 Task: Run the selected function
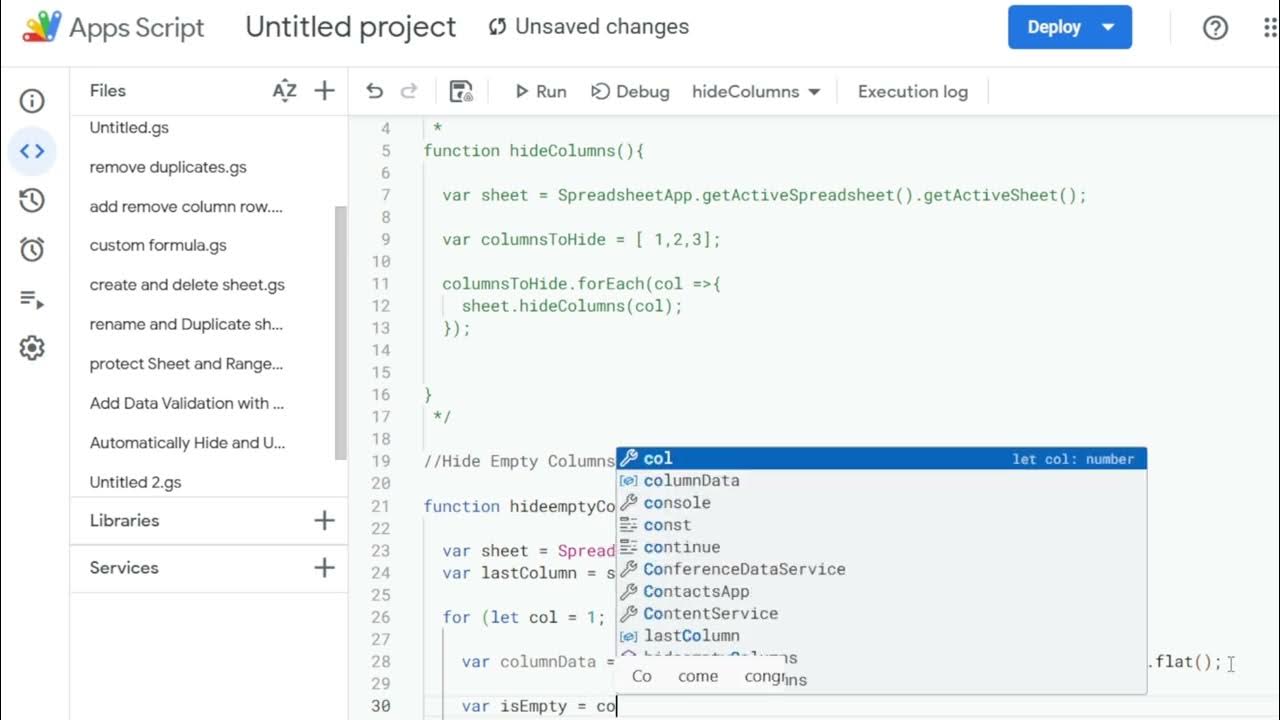pyautogui.click(x=541, y=92)
